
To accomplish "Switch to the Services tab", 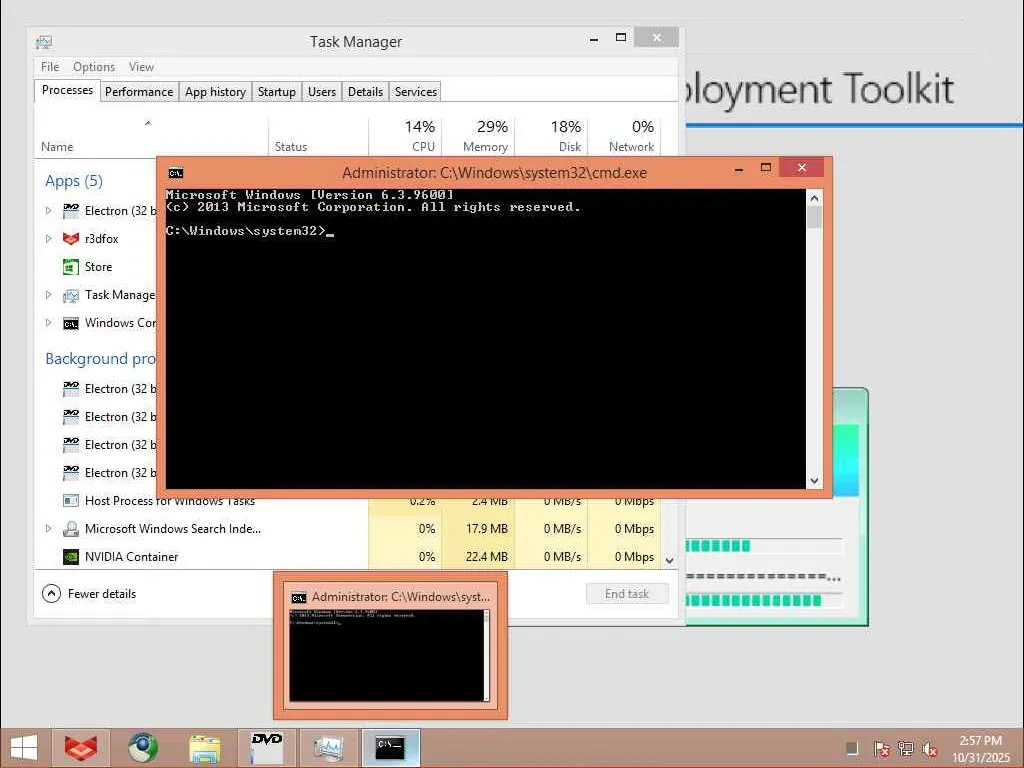I will click(415, 92).
